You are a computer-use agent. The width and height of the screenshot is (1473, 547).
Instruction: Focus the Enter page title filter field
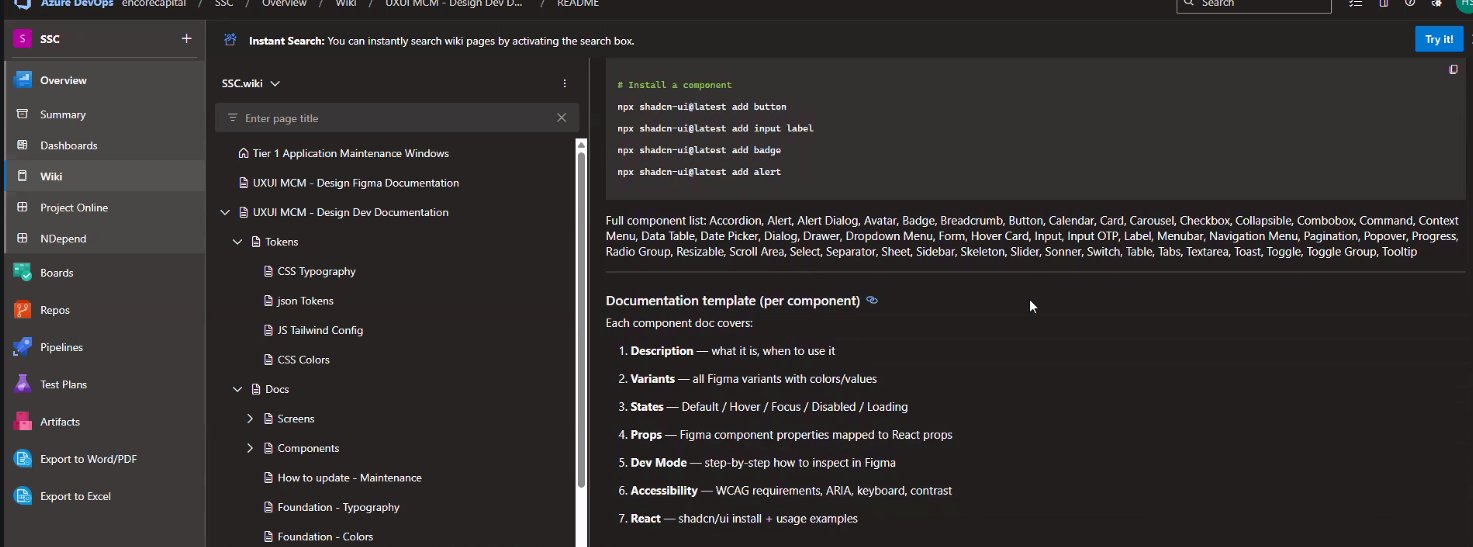(397, 118)
